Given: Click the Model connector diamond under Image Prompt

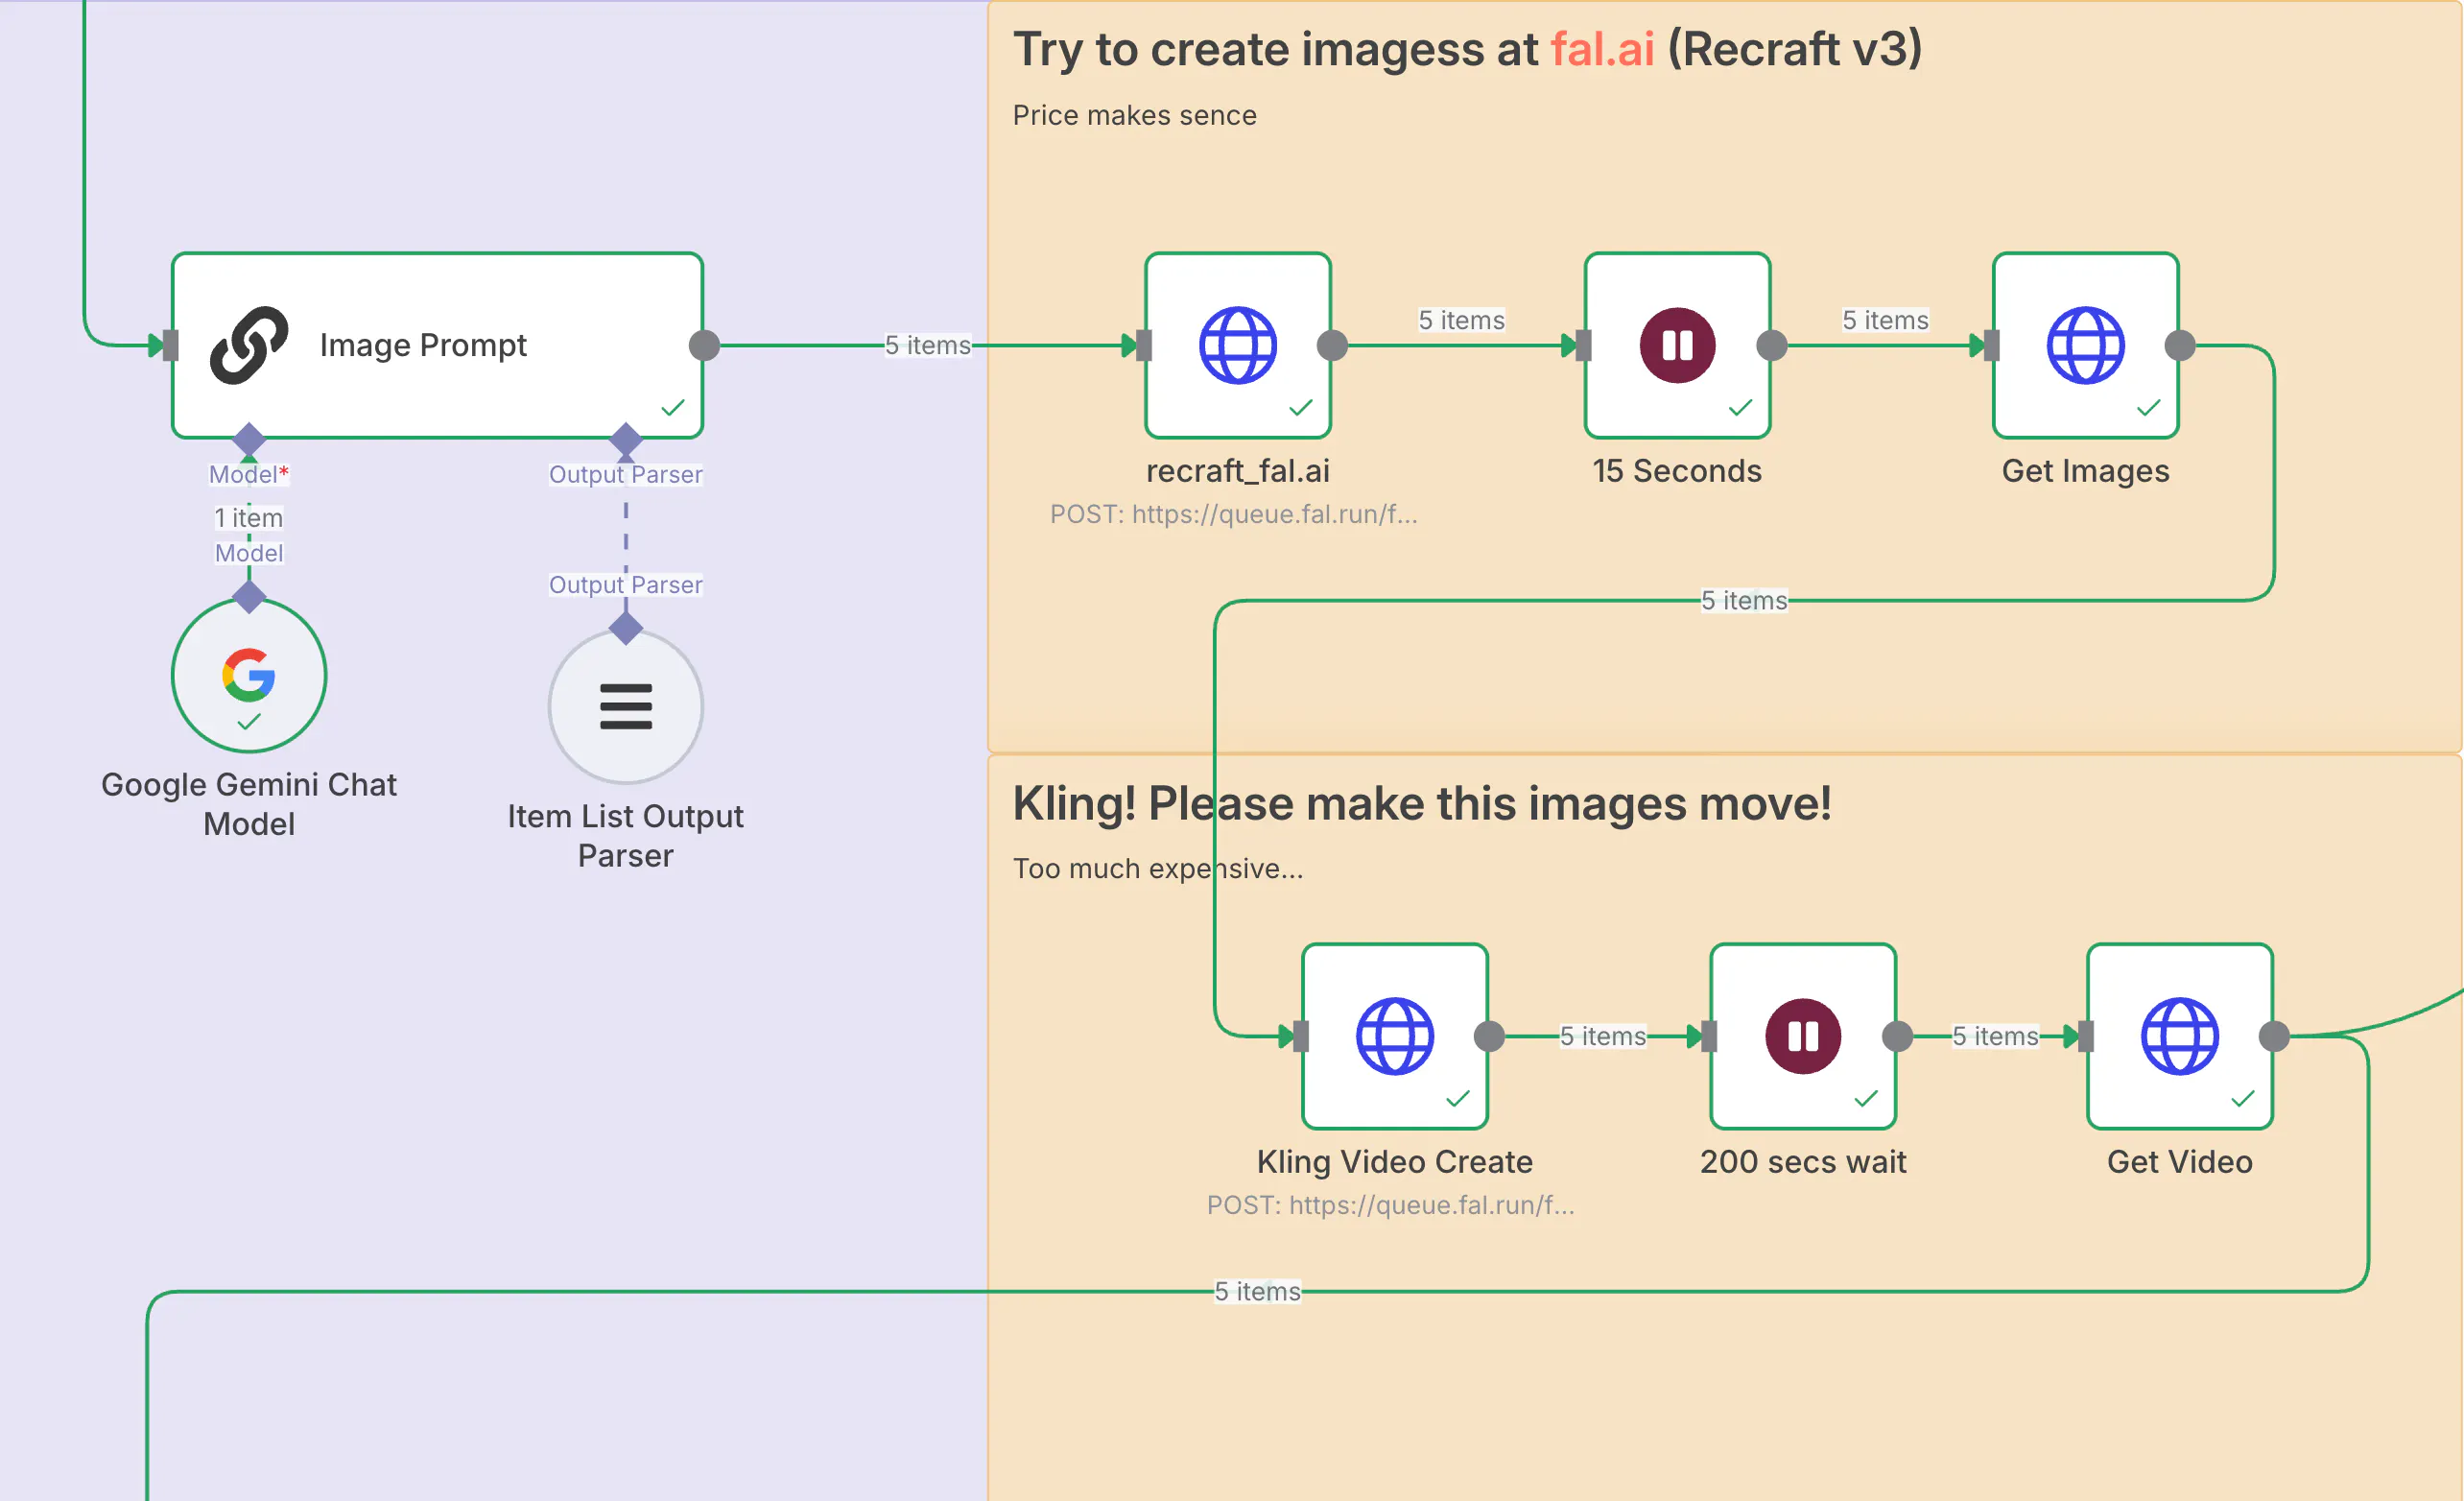Looking at the screenshot, I should coord(249,439).
